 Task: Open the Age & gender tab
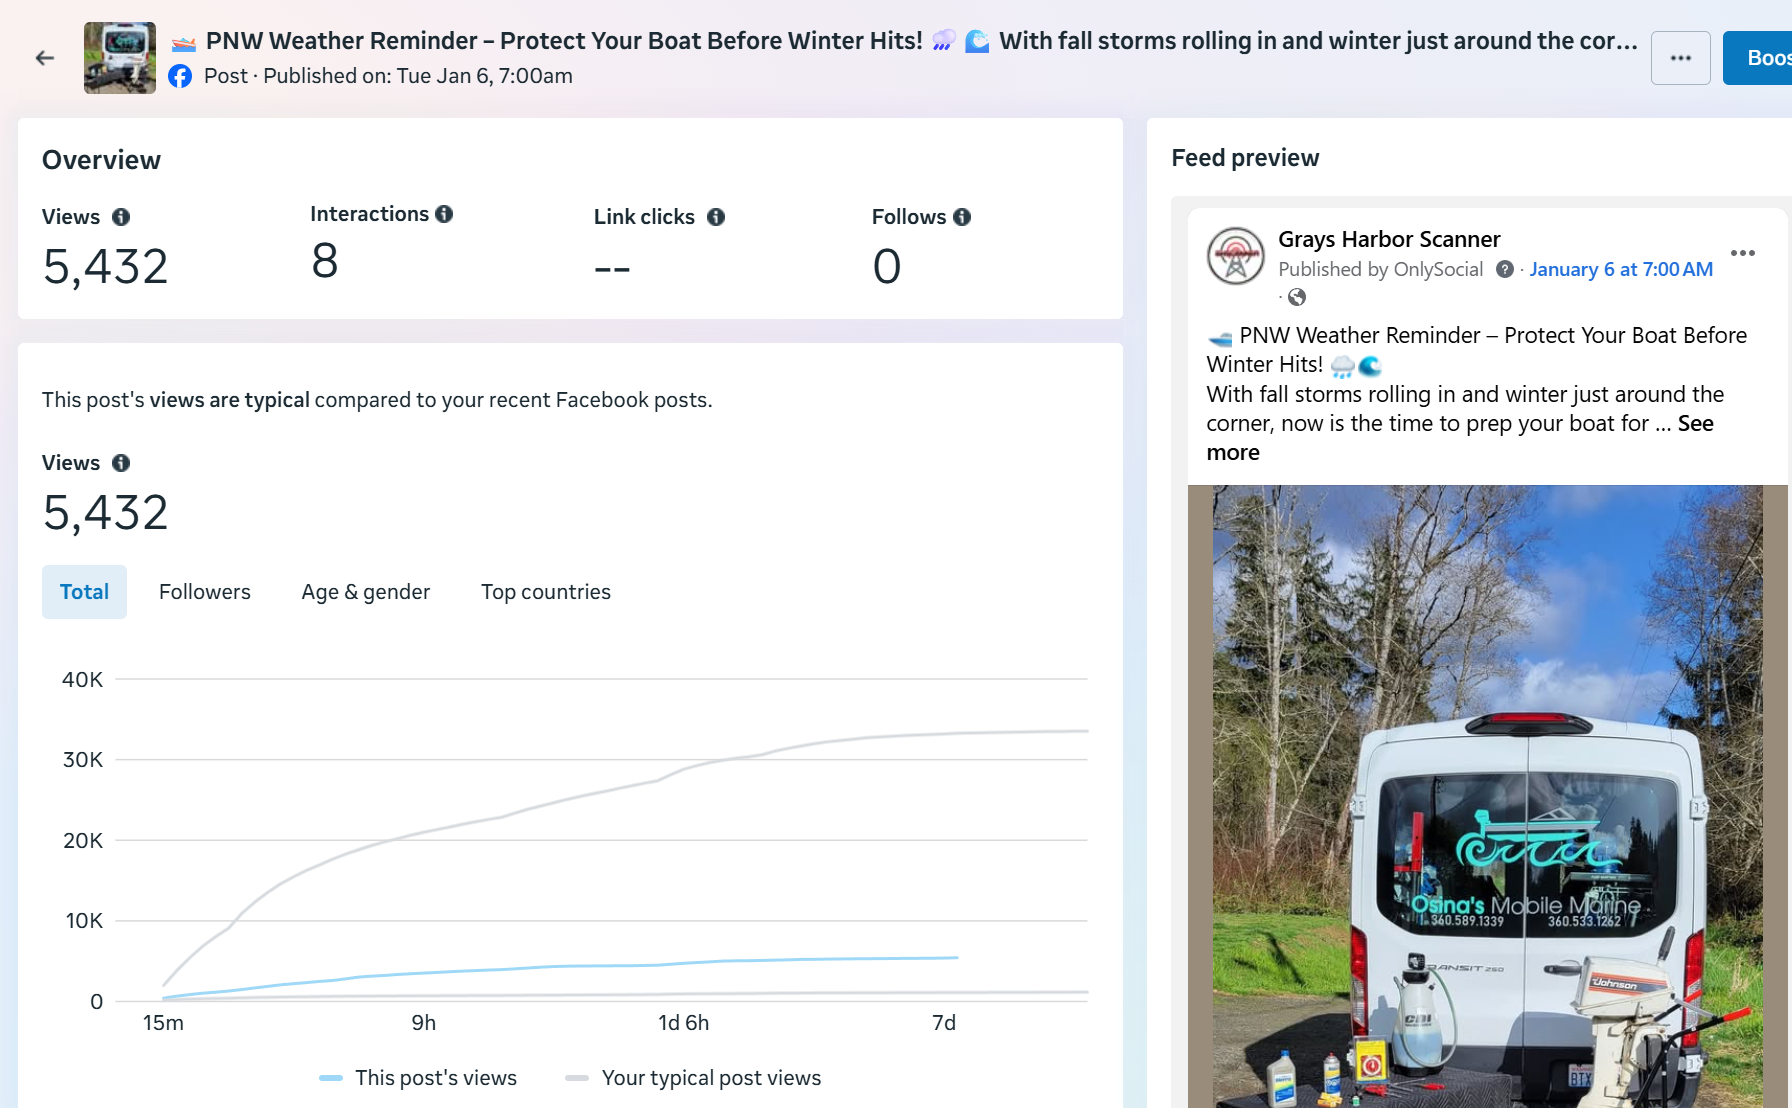(366, 592)
